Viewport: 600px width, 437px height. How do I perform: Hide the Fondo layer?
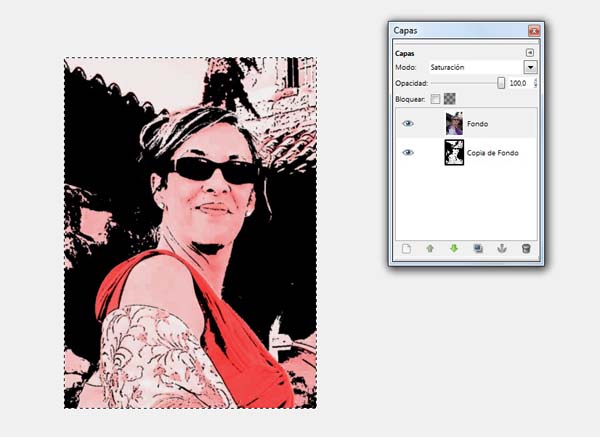pyautogui.click(x=408, y=123)
